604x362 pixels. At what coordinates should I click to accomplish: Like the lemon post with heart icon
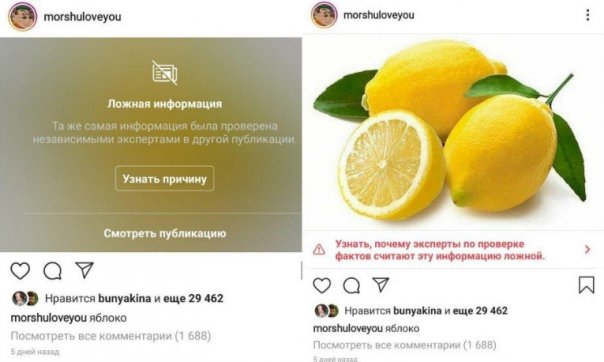click(322, 285)
